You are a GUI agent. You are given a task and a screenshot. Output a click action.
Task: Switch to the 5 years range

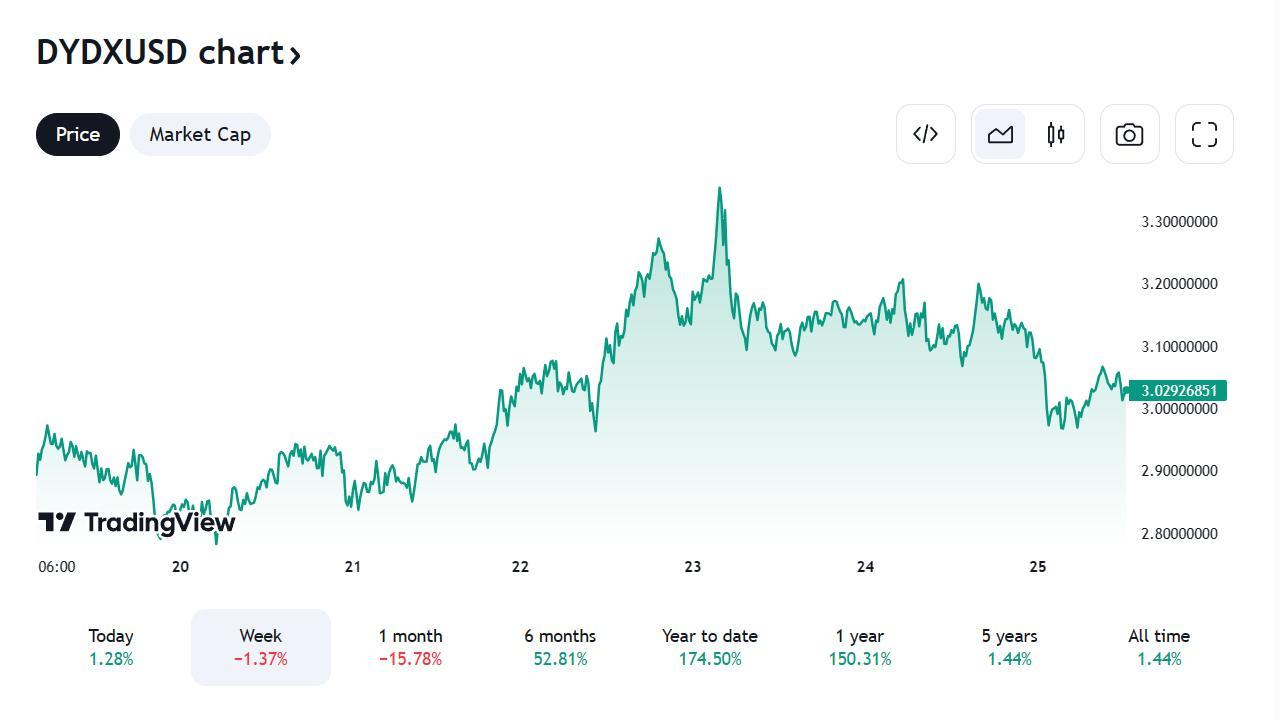pyautogui.click(x=1010, y=647)
